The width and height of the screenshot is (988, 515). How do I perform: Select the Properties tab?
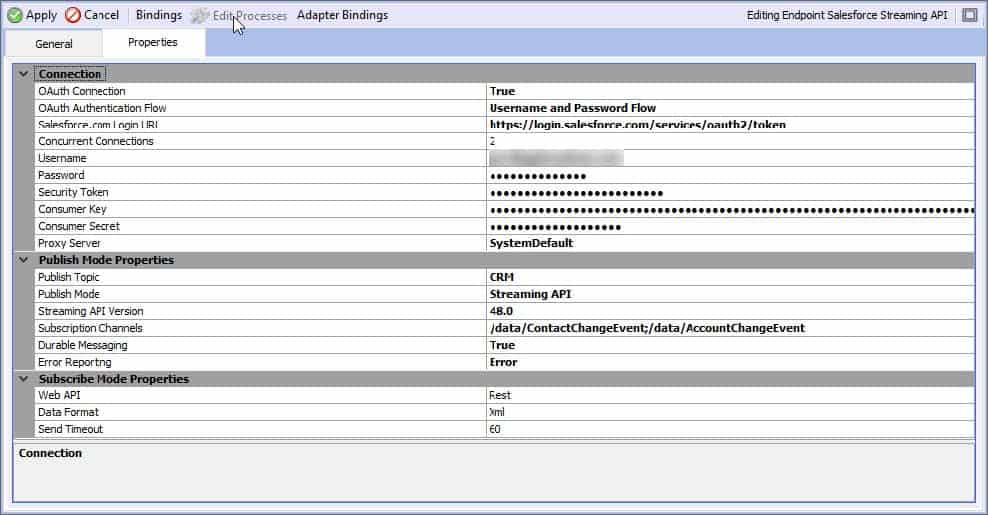point(152,42)
